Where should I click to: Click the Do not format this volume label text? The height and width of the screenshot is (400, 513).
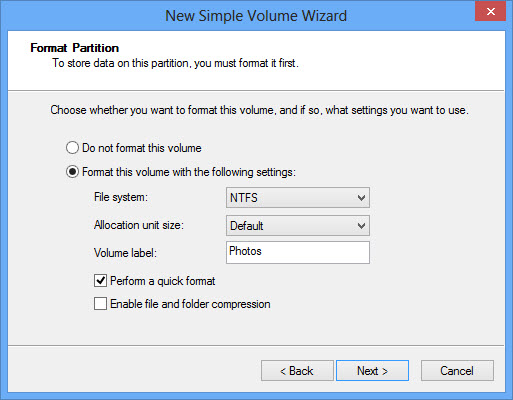click(x=142, y=148)
